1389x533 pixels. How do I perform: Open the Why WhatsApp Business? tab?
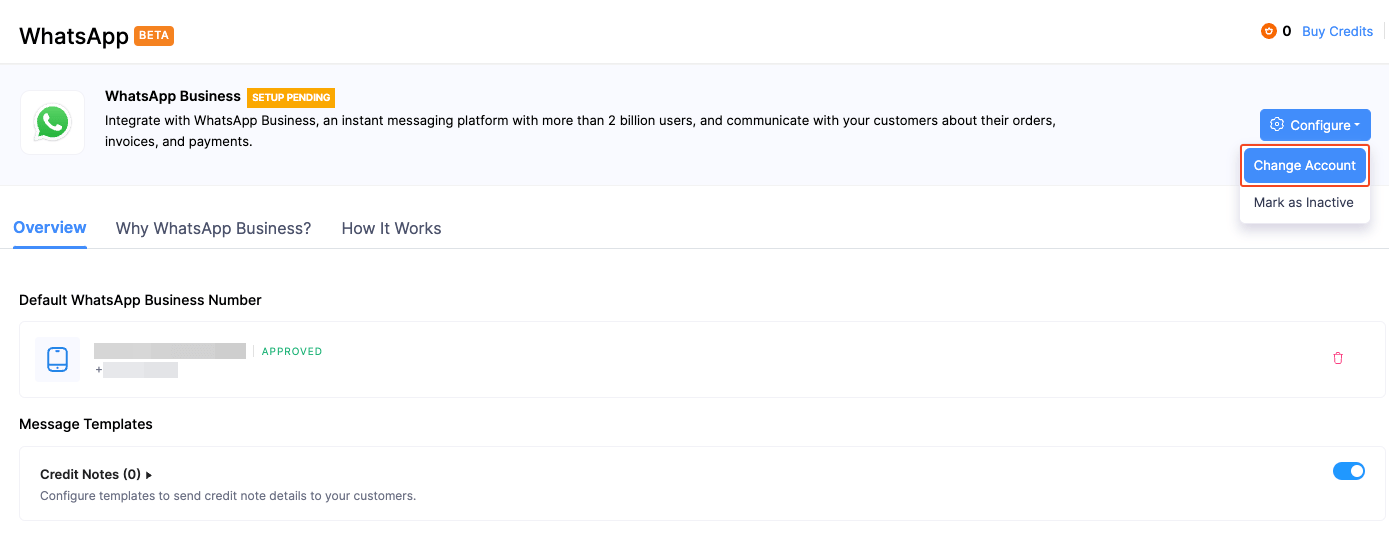click(213, 228)
